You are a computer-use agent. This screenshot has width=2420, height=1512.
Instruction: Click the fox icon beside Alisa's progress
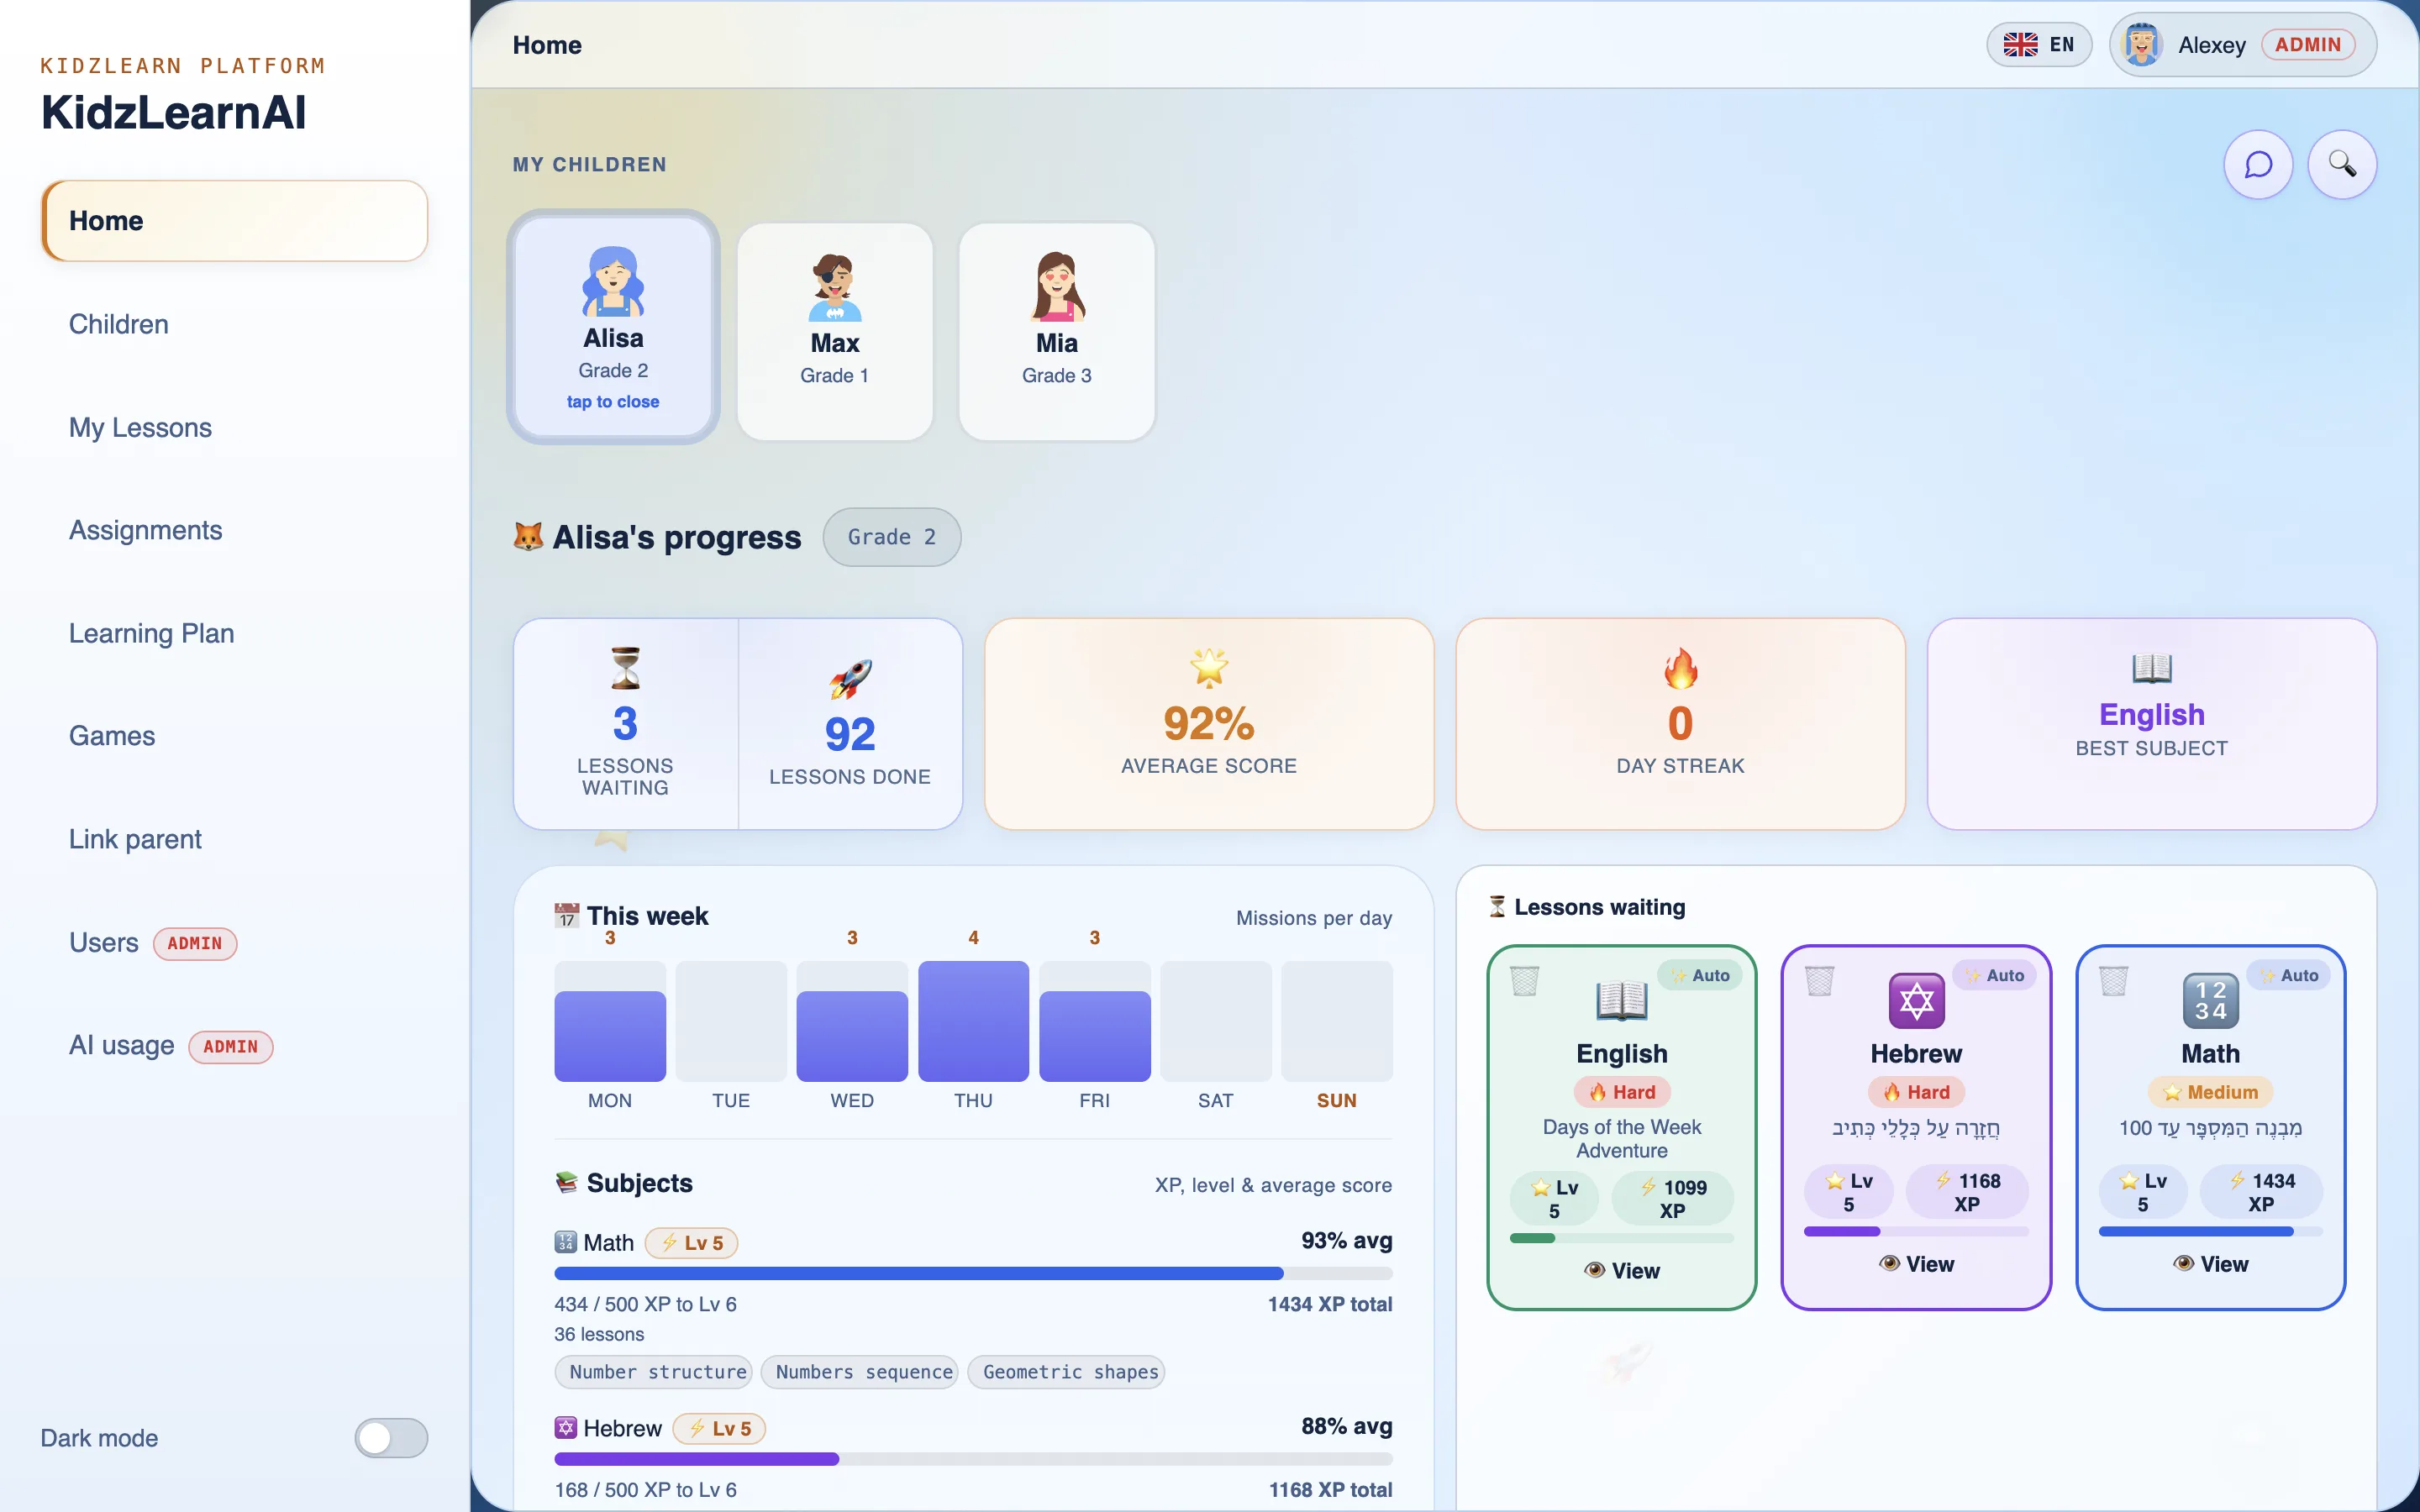[528, 537]
